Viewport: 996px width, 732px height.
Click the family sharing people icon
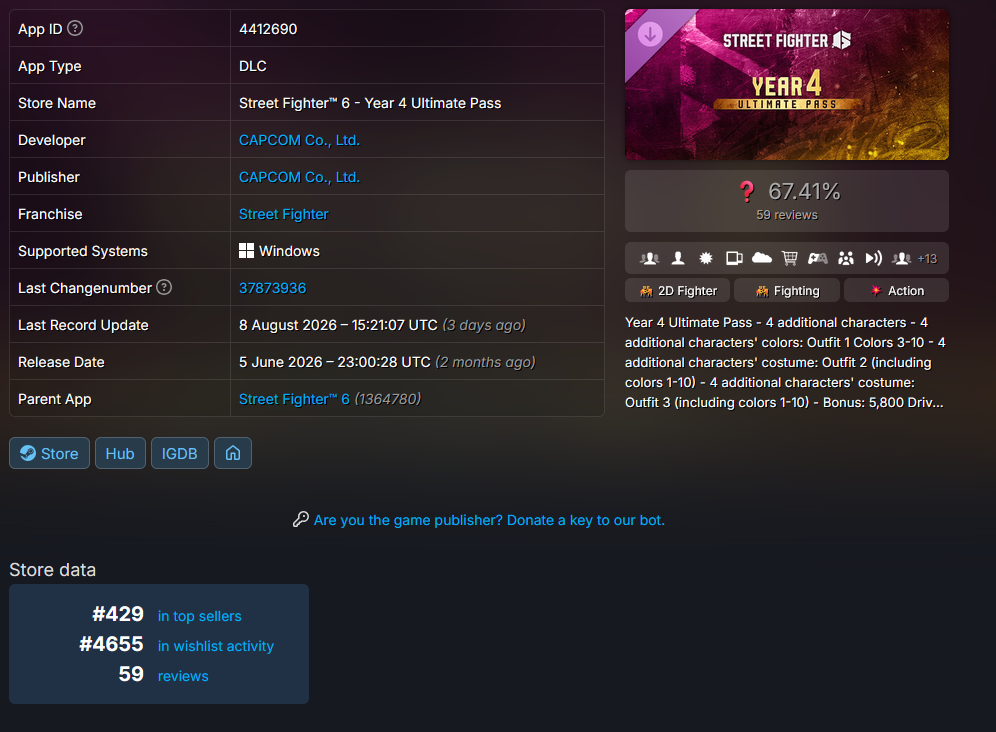(845, 258)
